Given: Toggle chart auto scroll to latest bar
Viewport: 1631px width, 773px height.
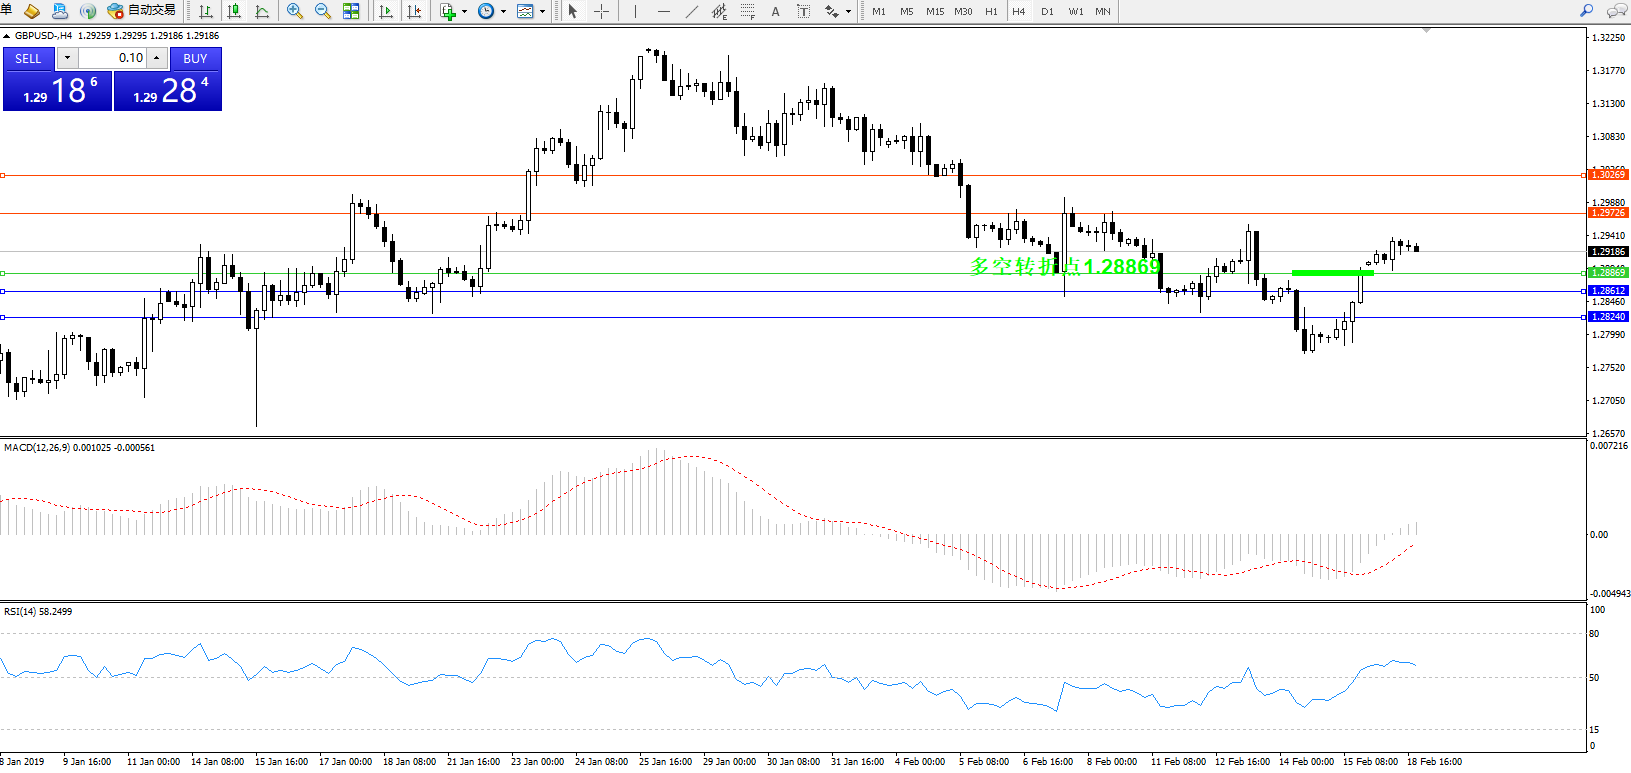Looking at the screenshot, I should [386, 11].
